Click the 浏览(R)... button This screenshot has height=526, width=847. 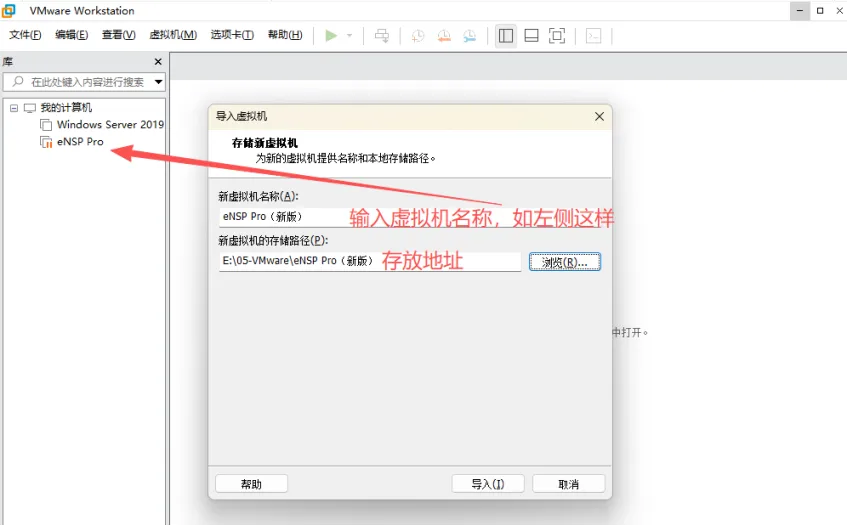tap(565, 262)
